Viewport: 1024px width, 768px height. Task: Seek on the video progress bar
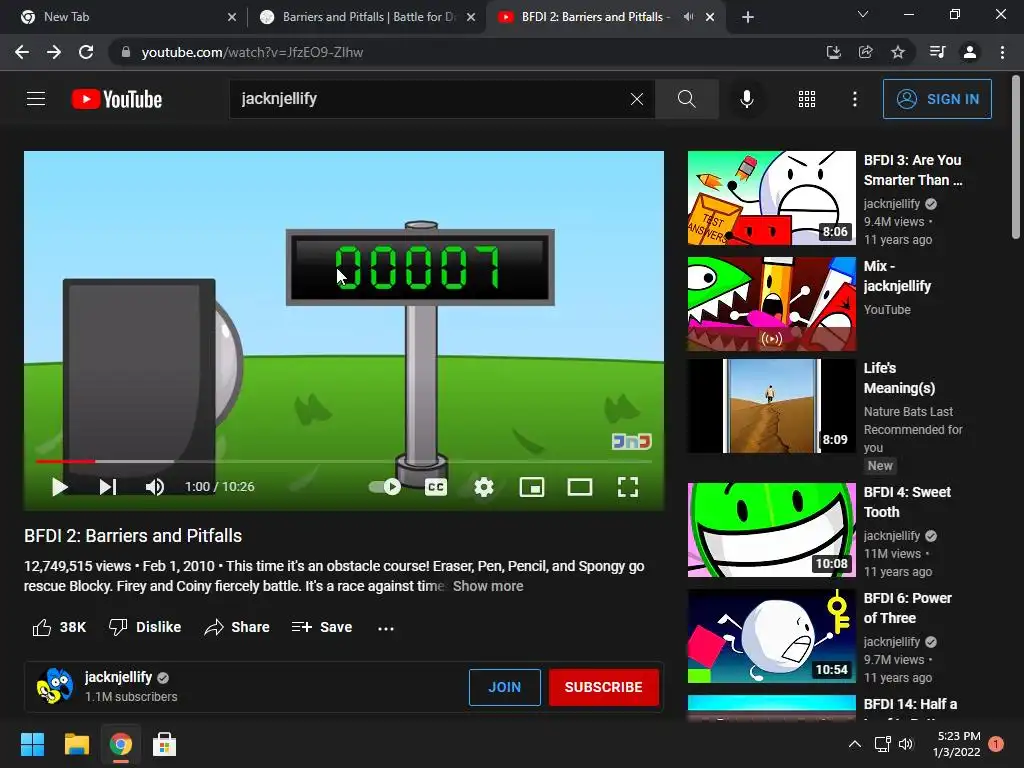(344, 461)
